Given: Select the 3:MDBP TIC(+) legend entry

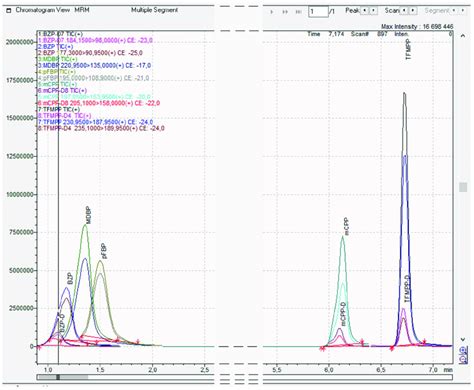Looking at the screenshot, I should [x=58, y=59].
